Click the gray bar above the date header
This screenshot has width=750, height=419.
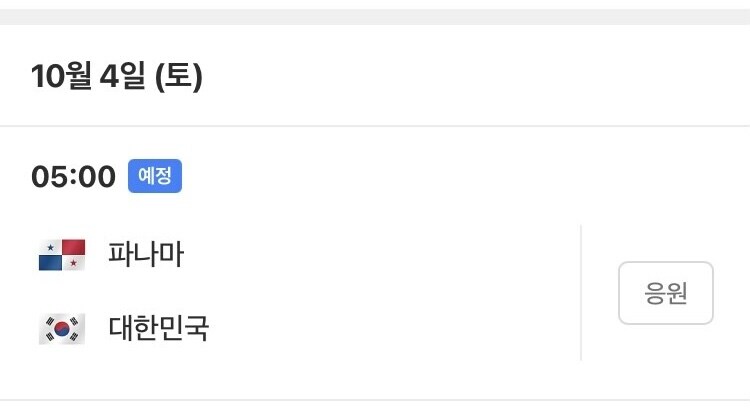coord(375,16)
